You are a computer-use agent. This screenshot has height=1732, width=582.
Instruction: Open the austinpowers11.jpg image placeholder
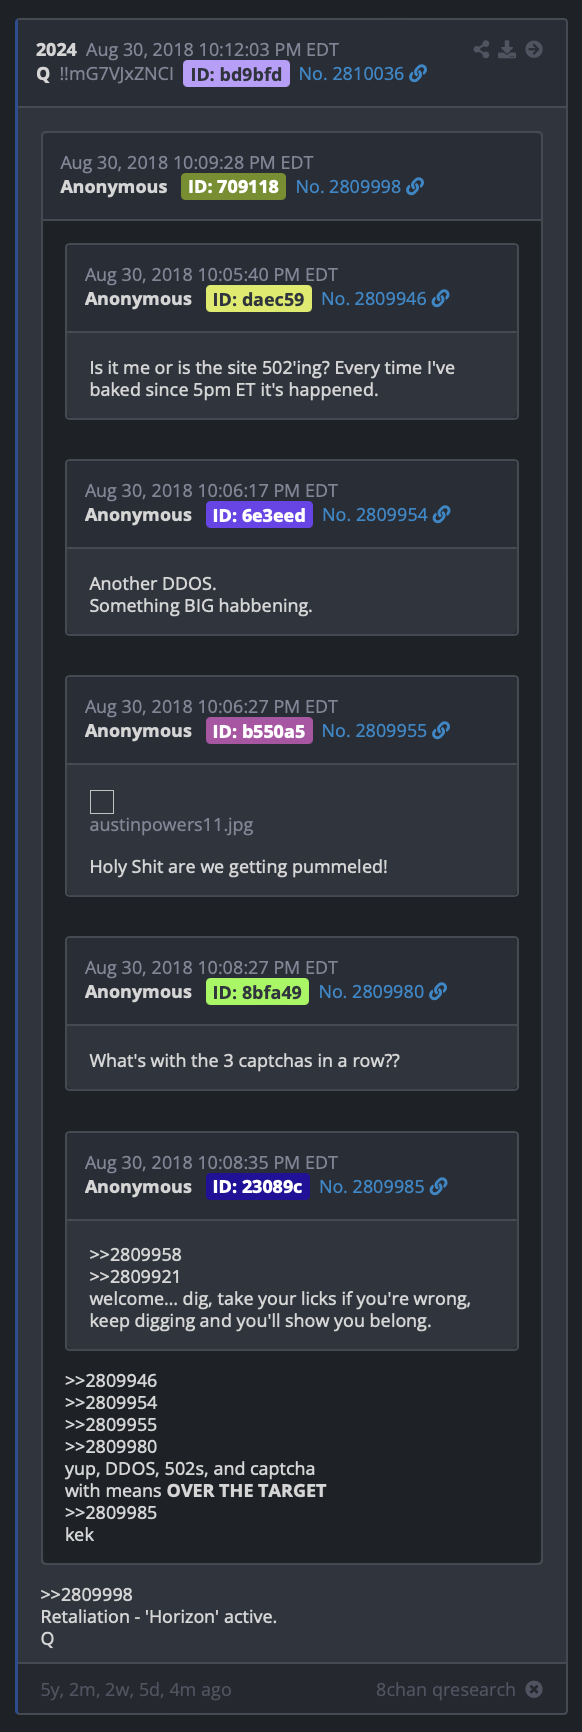point(102,801)
